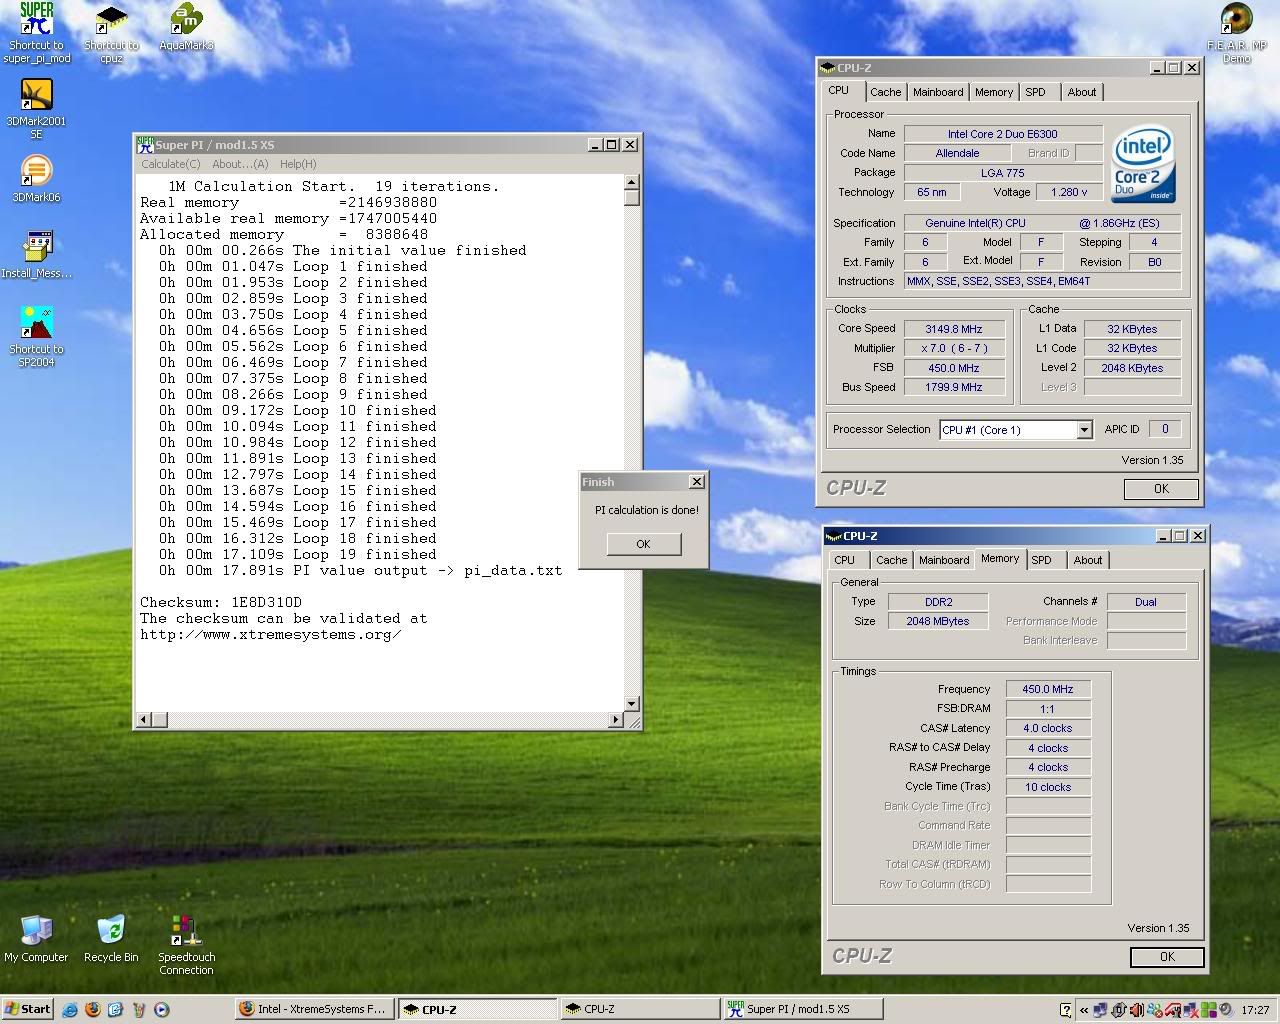The image size is (1280, 1024).
Task: Open the cpuz desktop shortcut
Action: pyautogui.click(x=111, y=33)
